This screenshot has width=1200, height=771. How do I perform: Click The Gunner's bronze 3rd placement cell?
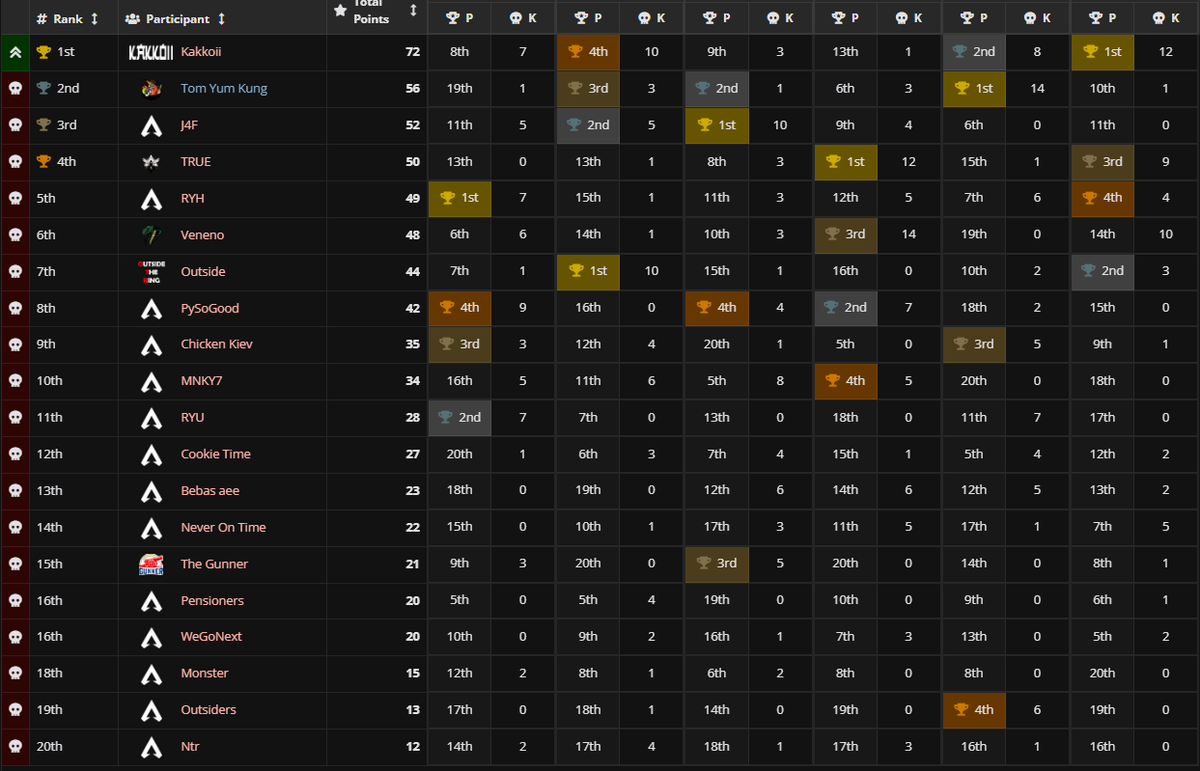pos(717,564)
